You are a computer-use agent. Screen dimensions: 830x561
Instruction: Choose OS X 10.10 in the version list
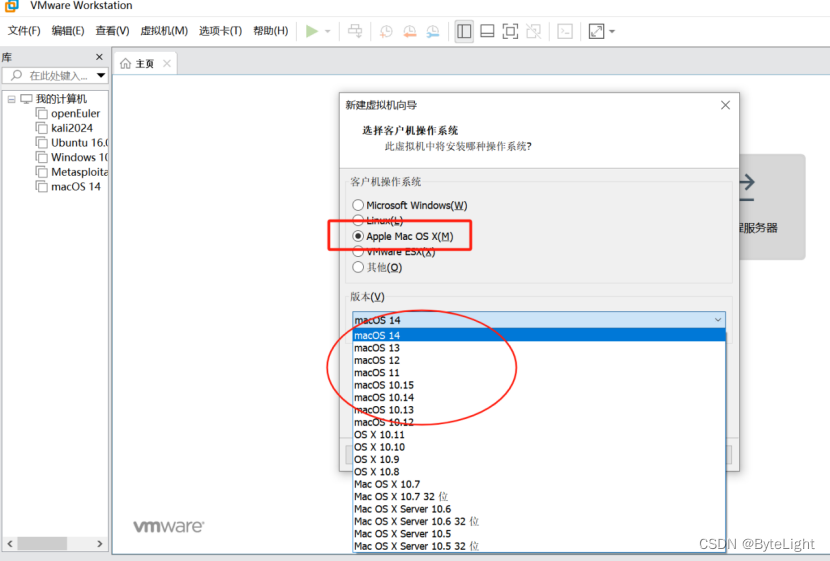coord(539,447)
